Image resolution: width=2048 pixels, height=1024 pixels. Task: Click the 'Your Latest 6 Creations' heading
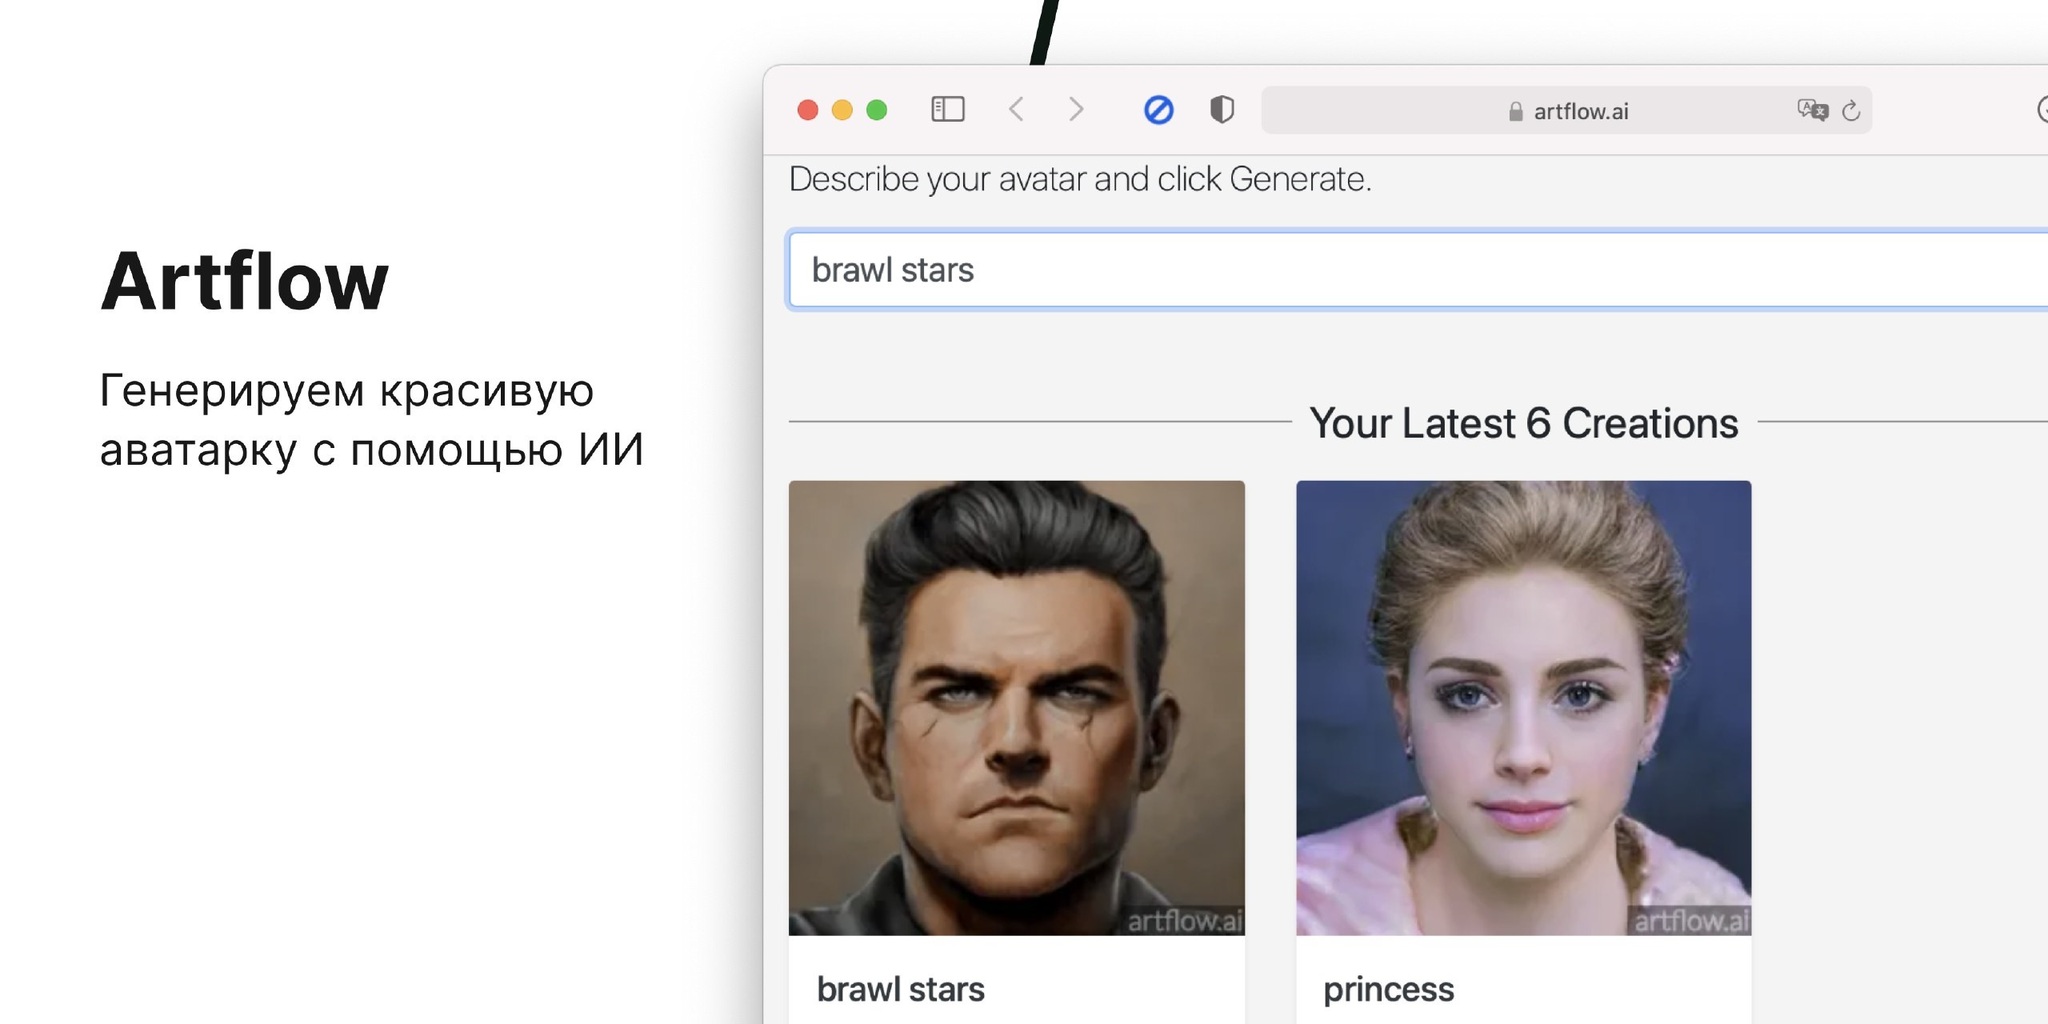pos(1524,423)
